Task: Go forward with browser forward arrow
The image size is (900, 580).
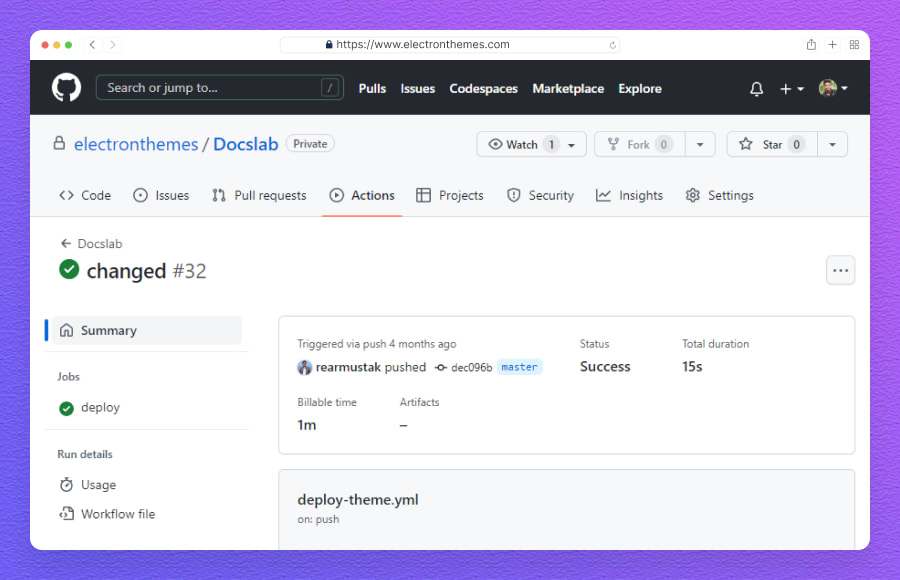Action: pos(112,45)
